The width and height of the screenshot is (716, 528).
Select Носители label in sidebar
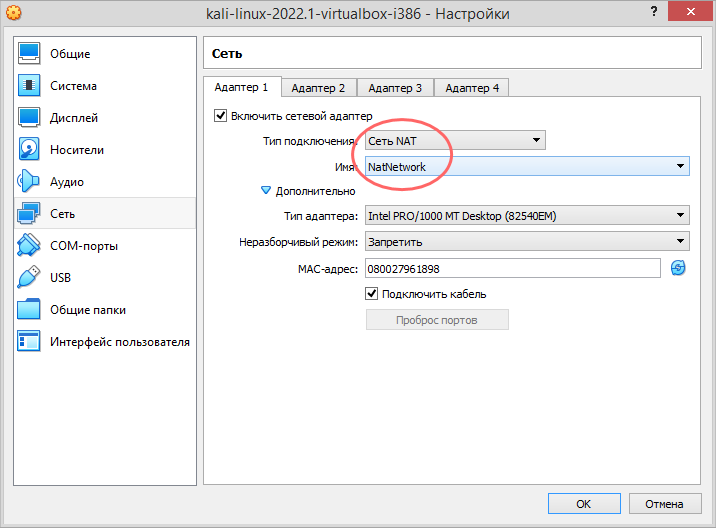tap(77, 150)
